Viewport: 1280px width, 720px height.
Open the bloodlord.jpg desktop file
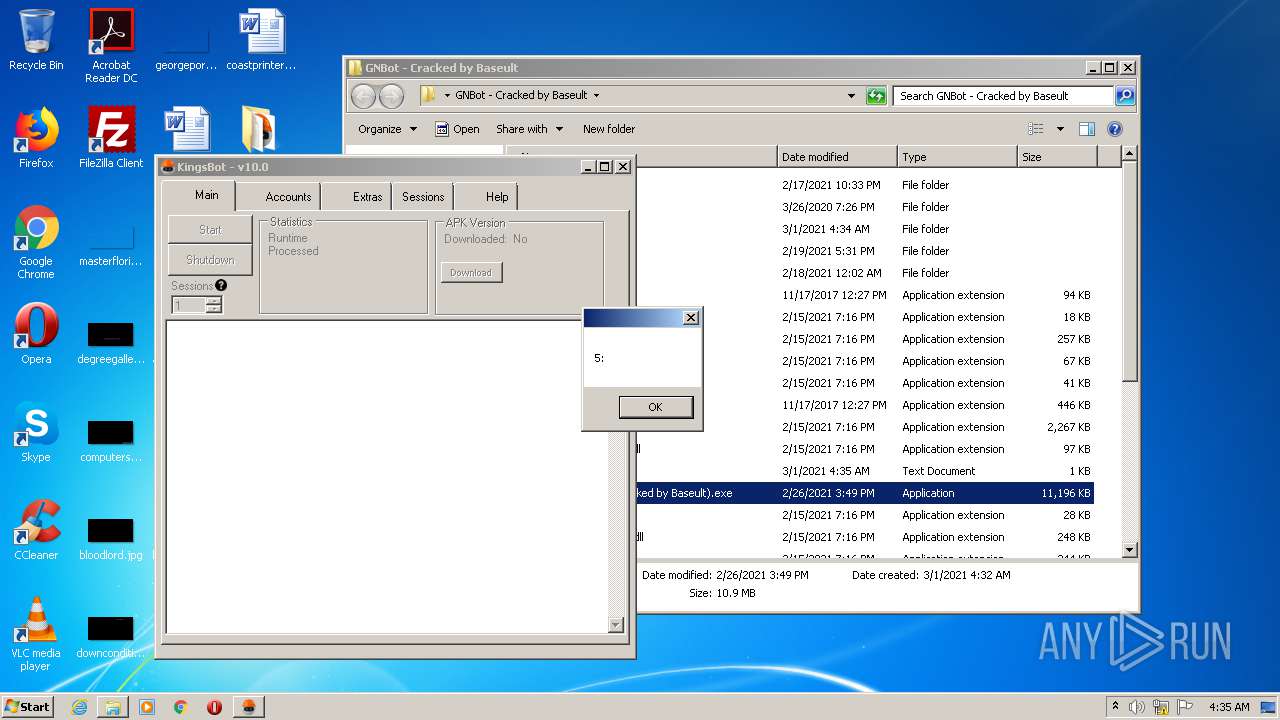point(111,538)
